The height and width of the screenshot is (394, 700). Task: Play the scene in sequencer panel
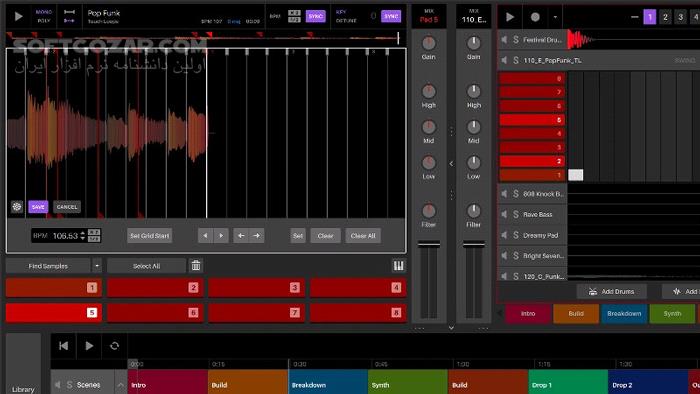[509, 17]
